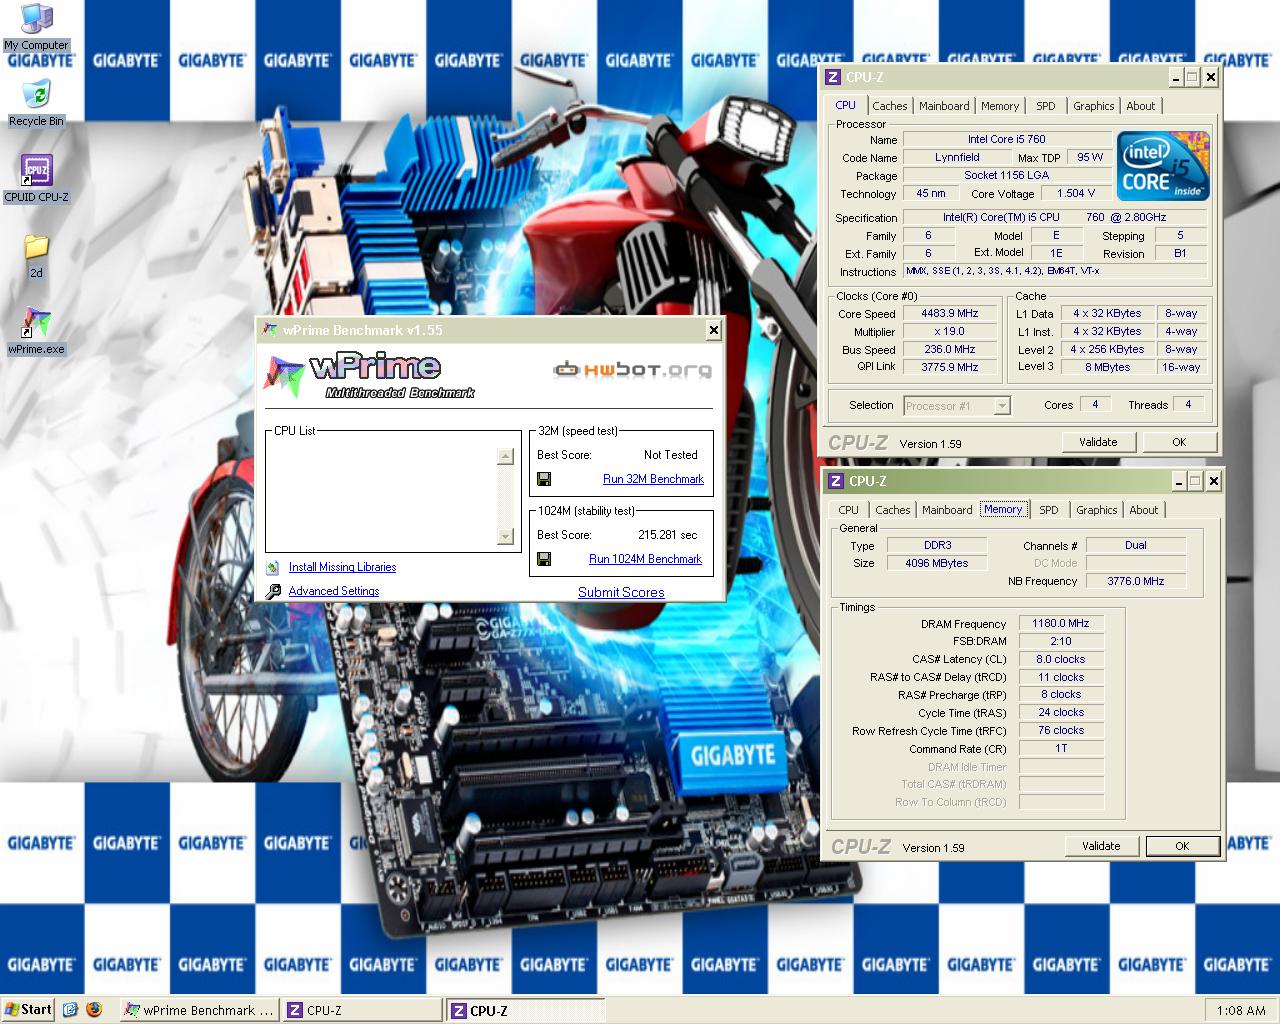Switch to Memory tab in upper CPU-Z window
Image resolution: width=1280 pixels, height=1024 pixels.
[1000, 106]
